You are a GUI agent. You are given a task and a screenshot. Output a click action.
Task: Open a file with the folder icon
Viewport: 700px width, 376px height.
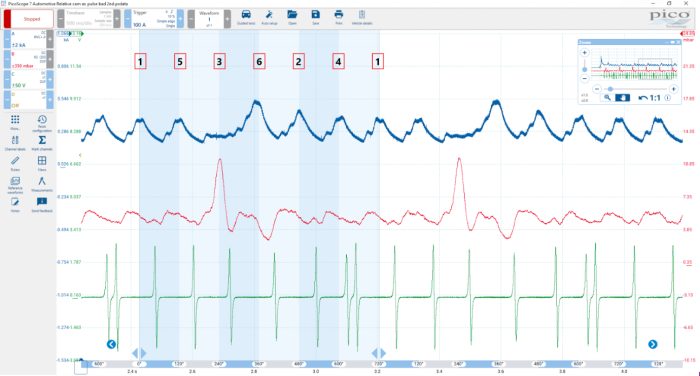[x=292, y=17]
